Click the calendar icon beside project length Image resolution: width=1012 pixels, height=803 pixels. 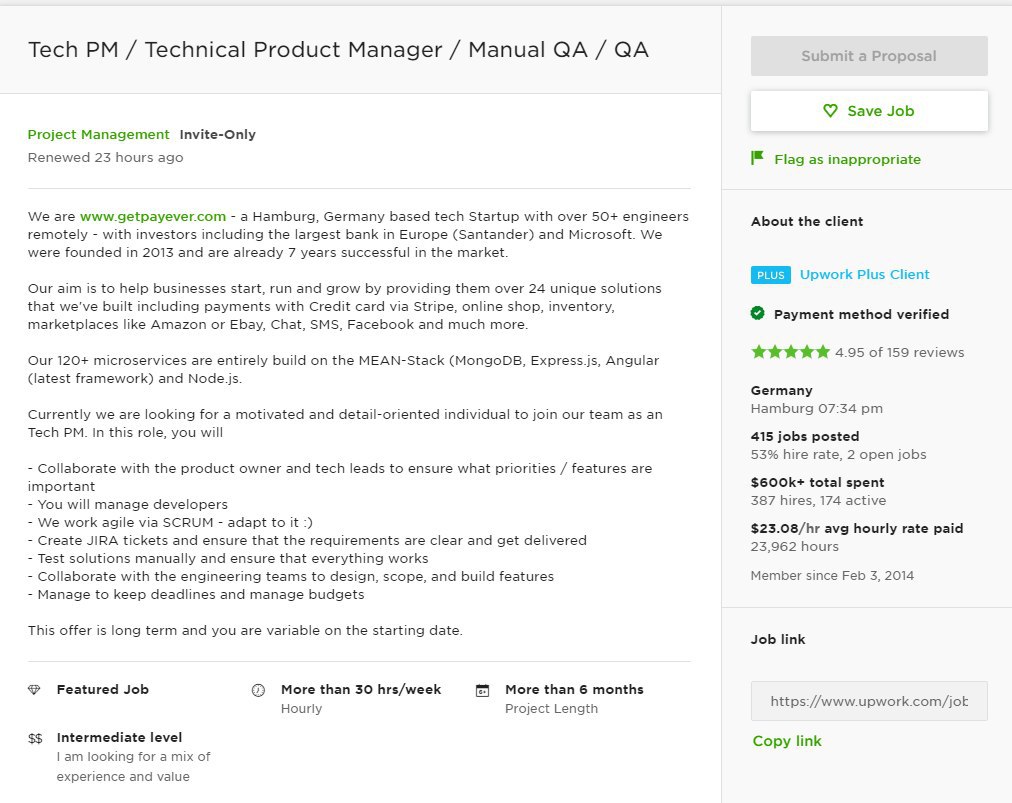(482, 691)
